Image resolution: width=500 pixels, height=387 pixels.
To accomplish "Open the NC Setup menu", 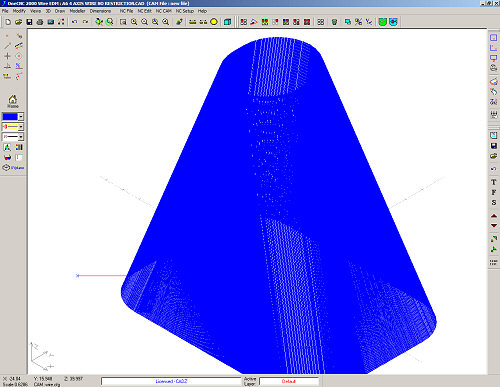I will pyautogui.click(x=185, y=11).
